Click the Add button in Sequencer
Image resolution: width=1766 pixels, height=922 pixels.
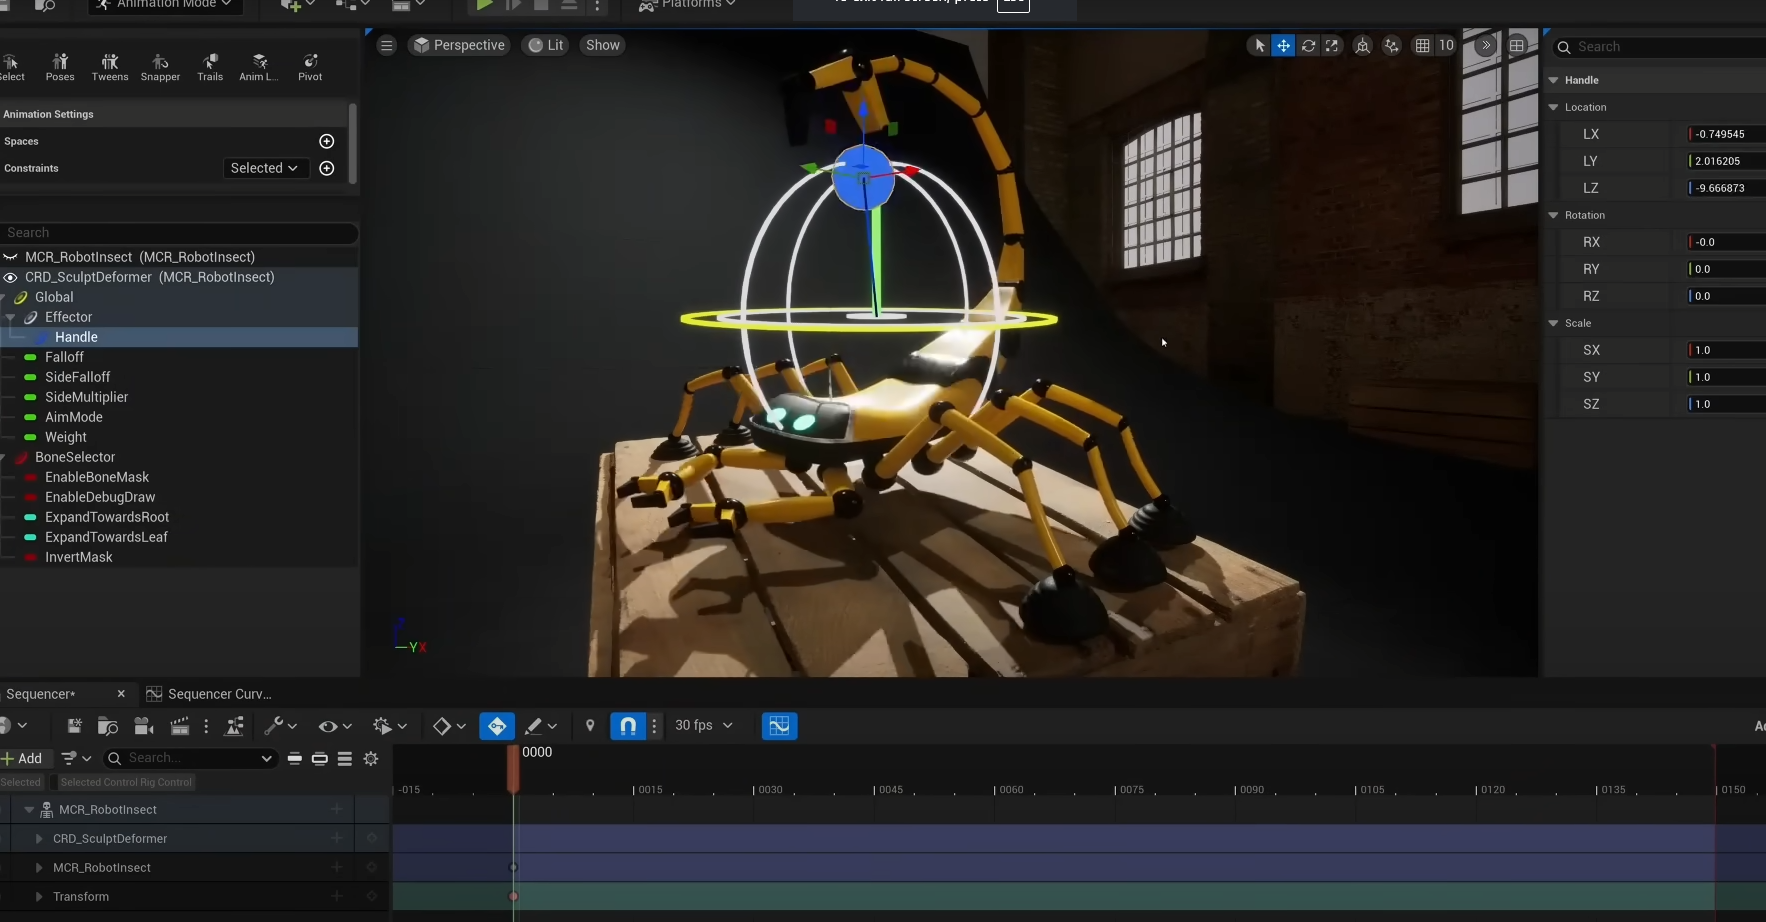point(26,758)
